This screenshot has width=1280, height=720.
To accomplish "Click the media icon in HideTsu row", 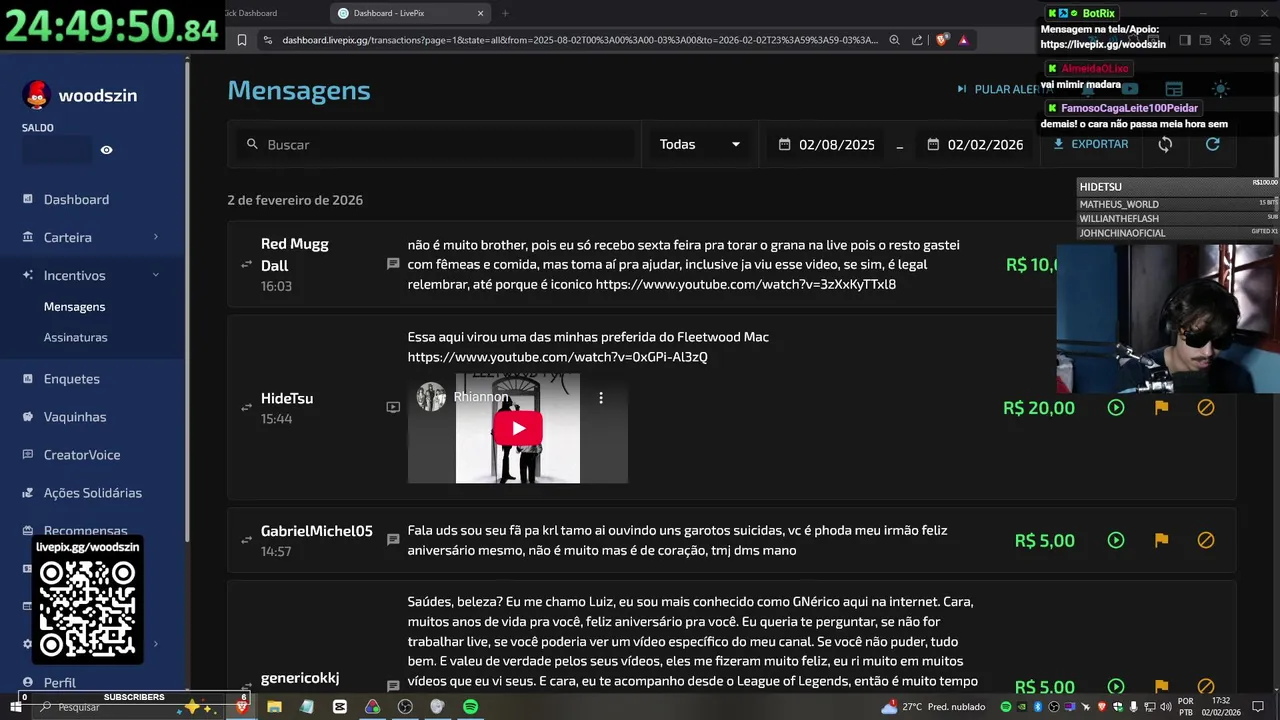I will pyautogui.click(x=393, y=407).
